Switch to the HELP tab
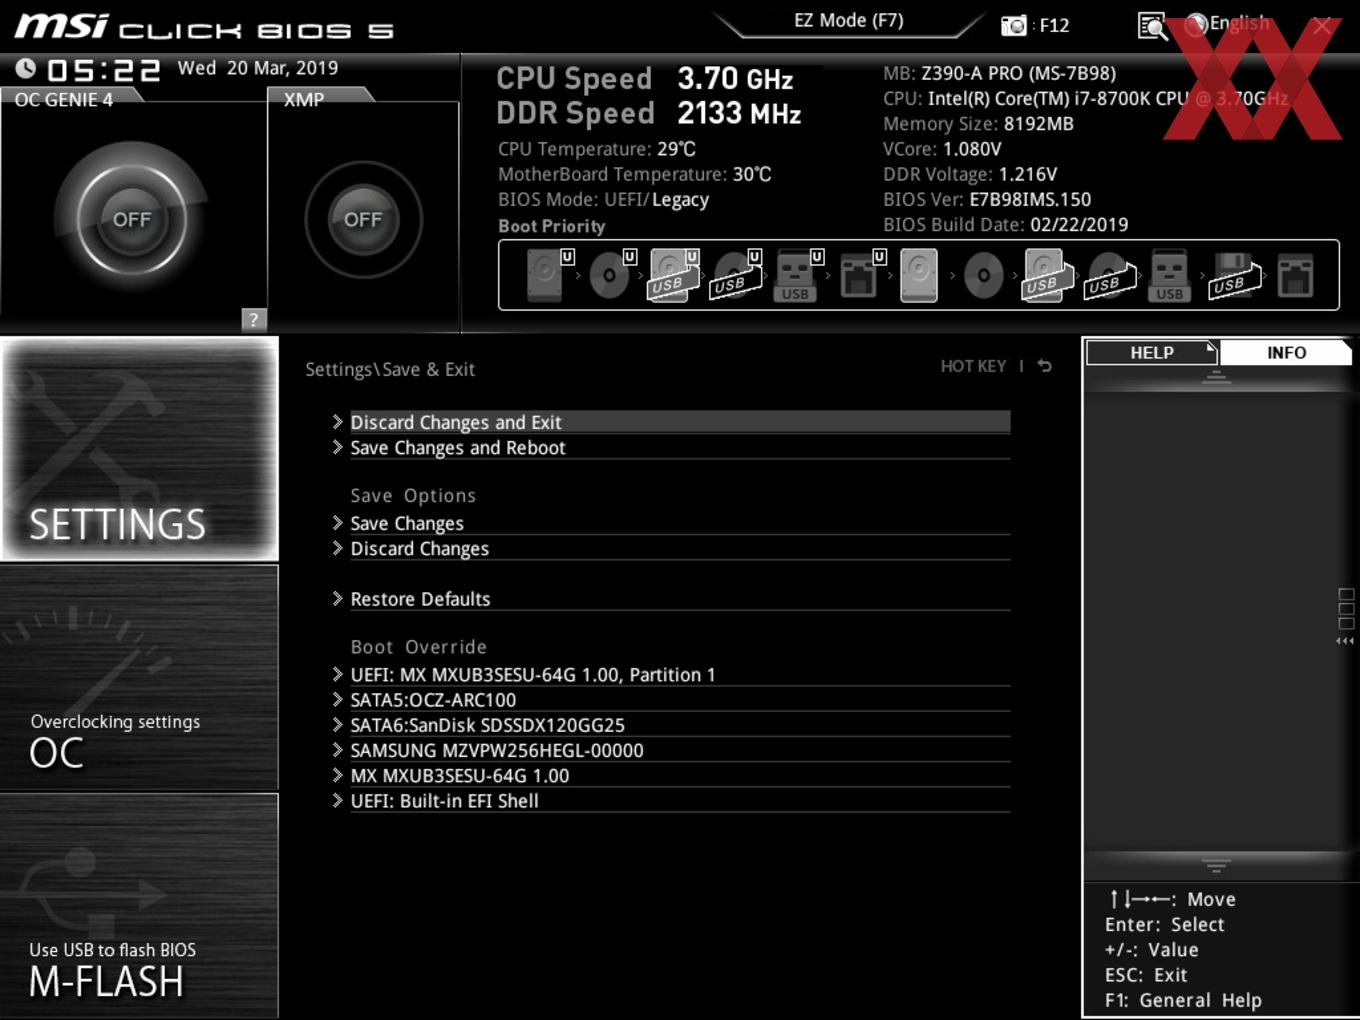Screen dimensions: 1360x1020 click(1152, 353)
